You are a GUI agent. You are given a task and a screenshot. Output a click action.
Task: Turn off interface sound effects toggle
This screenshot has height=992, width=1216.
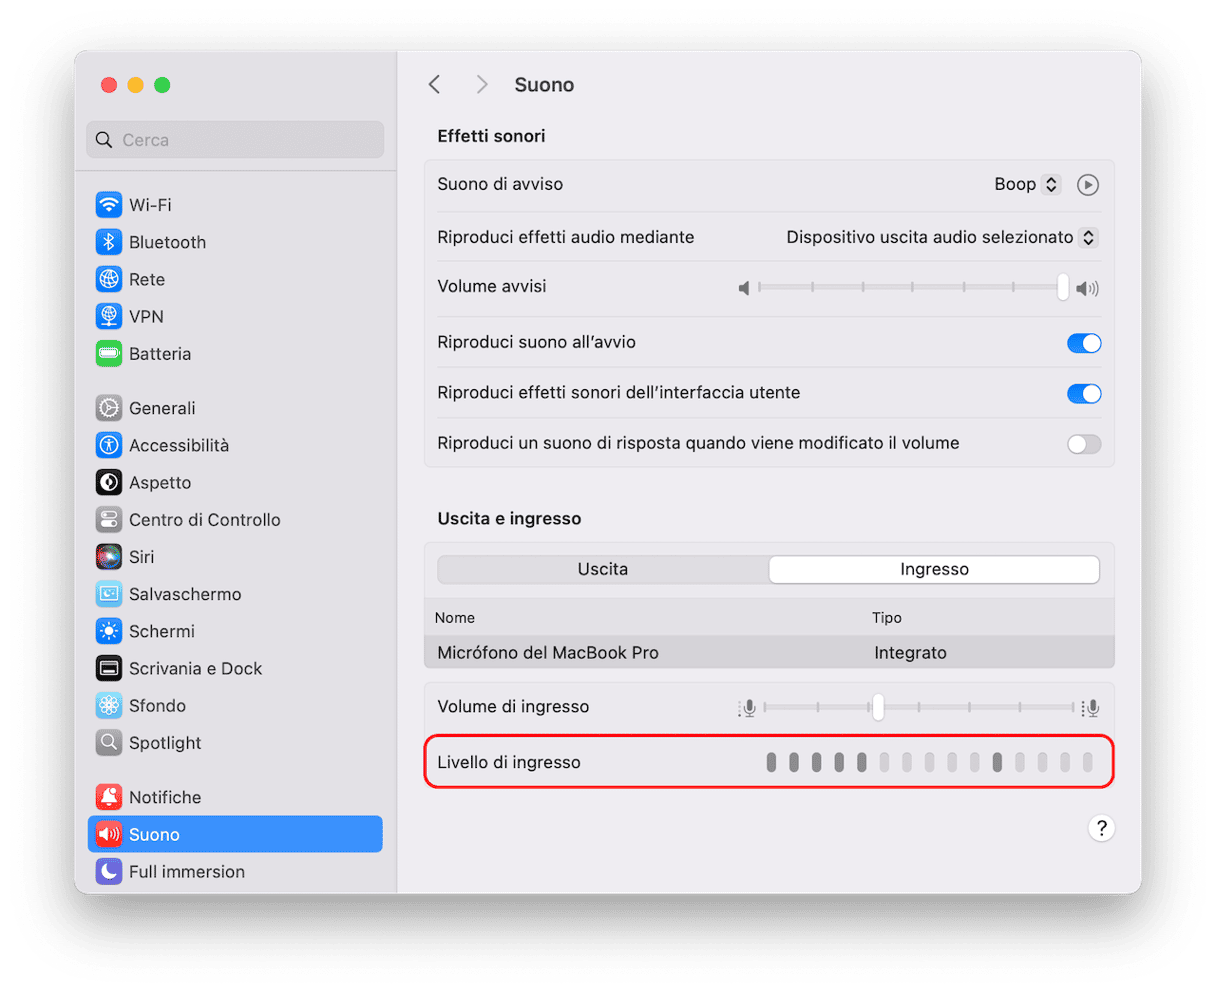(1084, 393)
